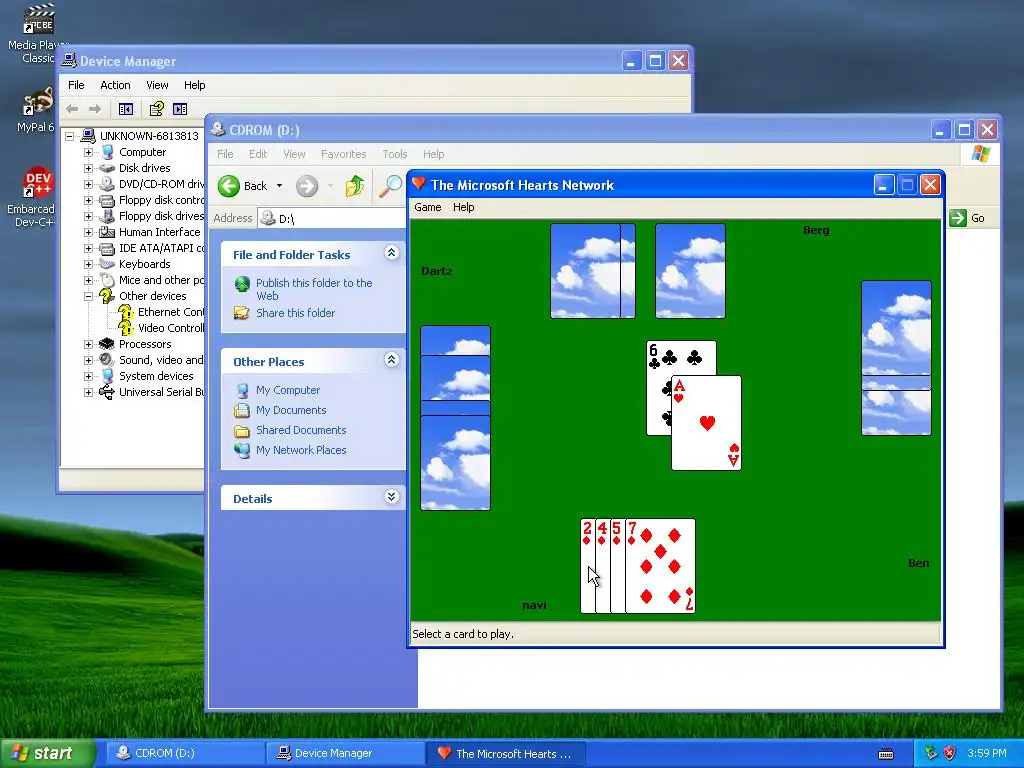Click the D:\ address field
This screenshot has height=768, width=1024.
333,218
